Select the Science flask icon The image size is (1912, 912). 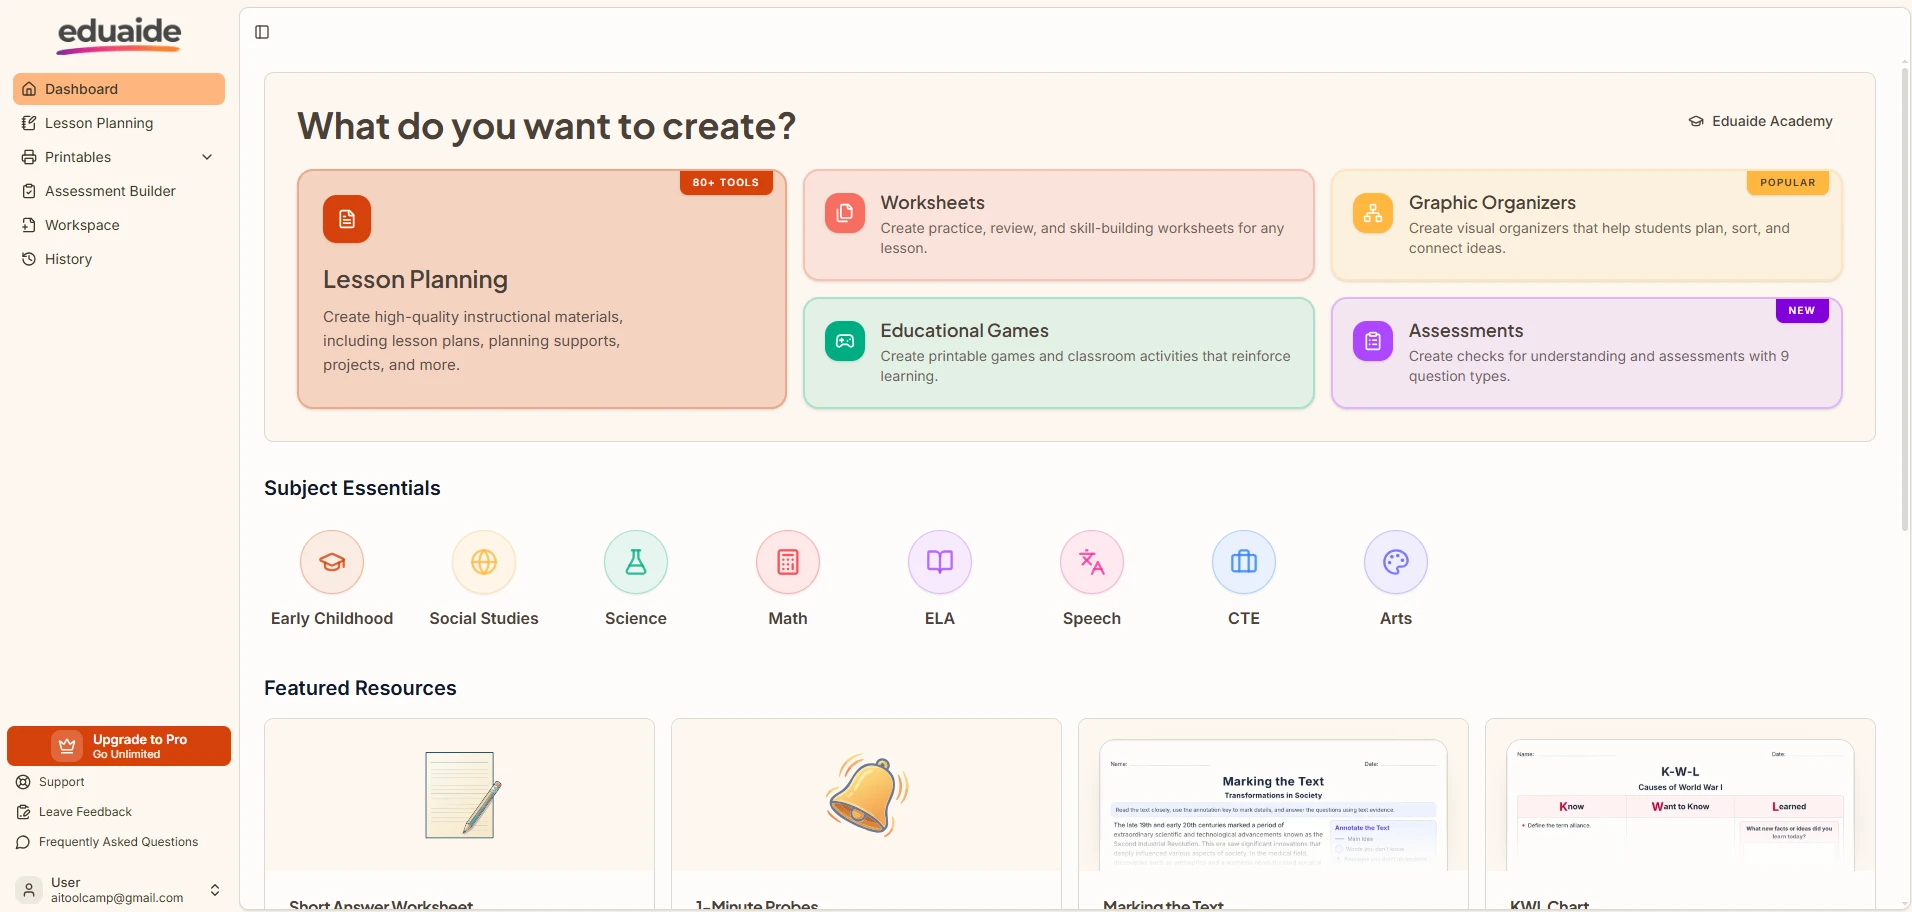coord(636,562)
